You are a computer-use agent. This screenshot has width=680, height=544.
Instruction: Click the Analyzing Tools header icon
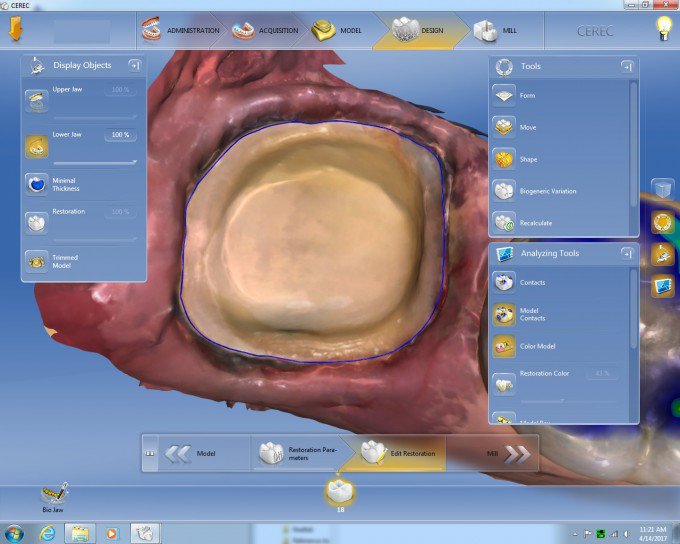point(504,254)
